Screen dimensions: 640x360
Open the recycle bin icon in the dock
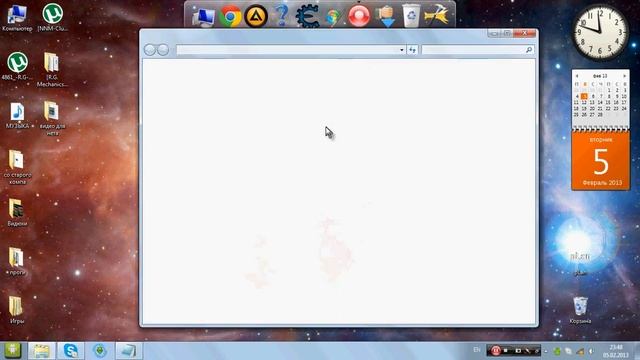[x=411, y=16]
